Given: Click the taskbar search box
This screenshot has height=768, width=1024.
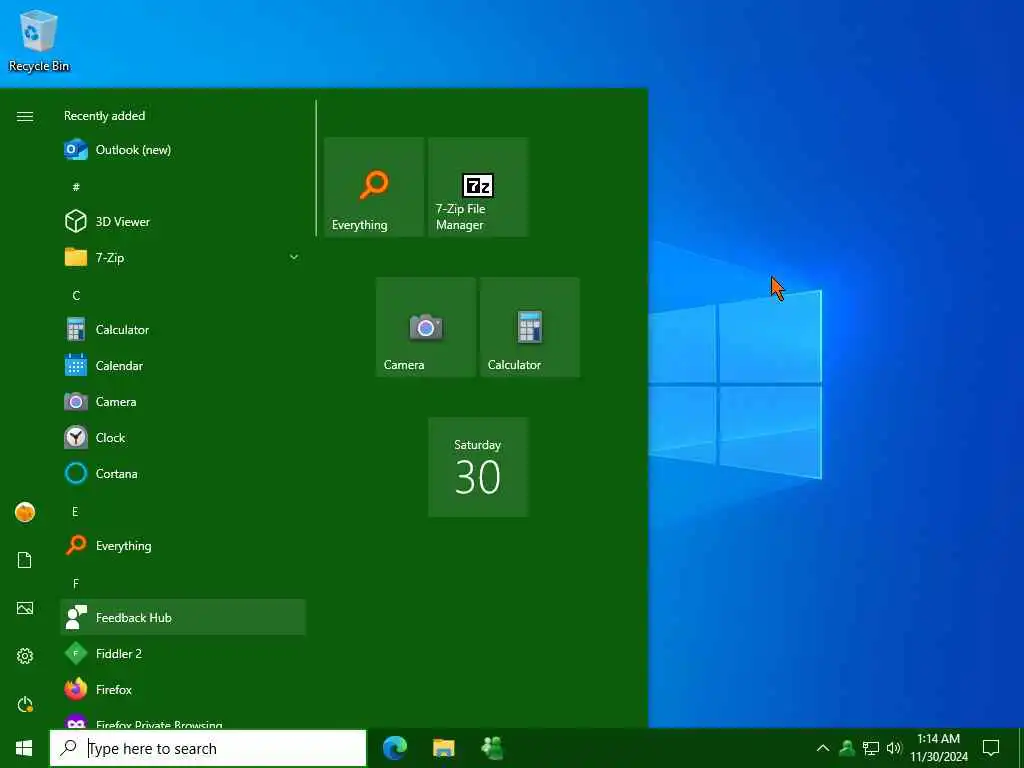Looking at the screenshot, I should click(208, 748).
